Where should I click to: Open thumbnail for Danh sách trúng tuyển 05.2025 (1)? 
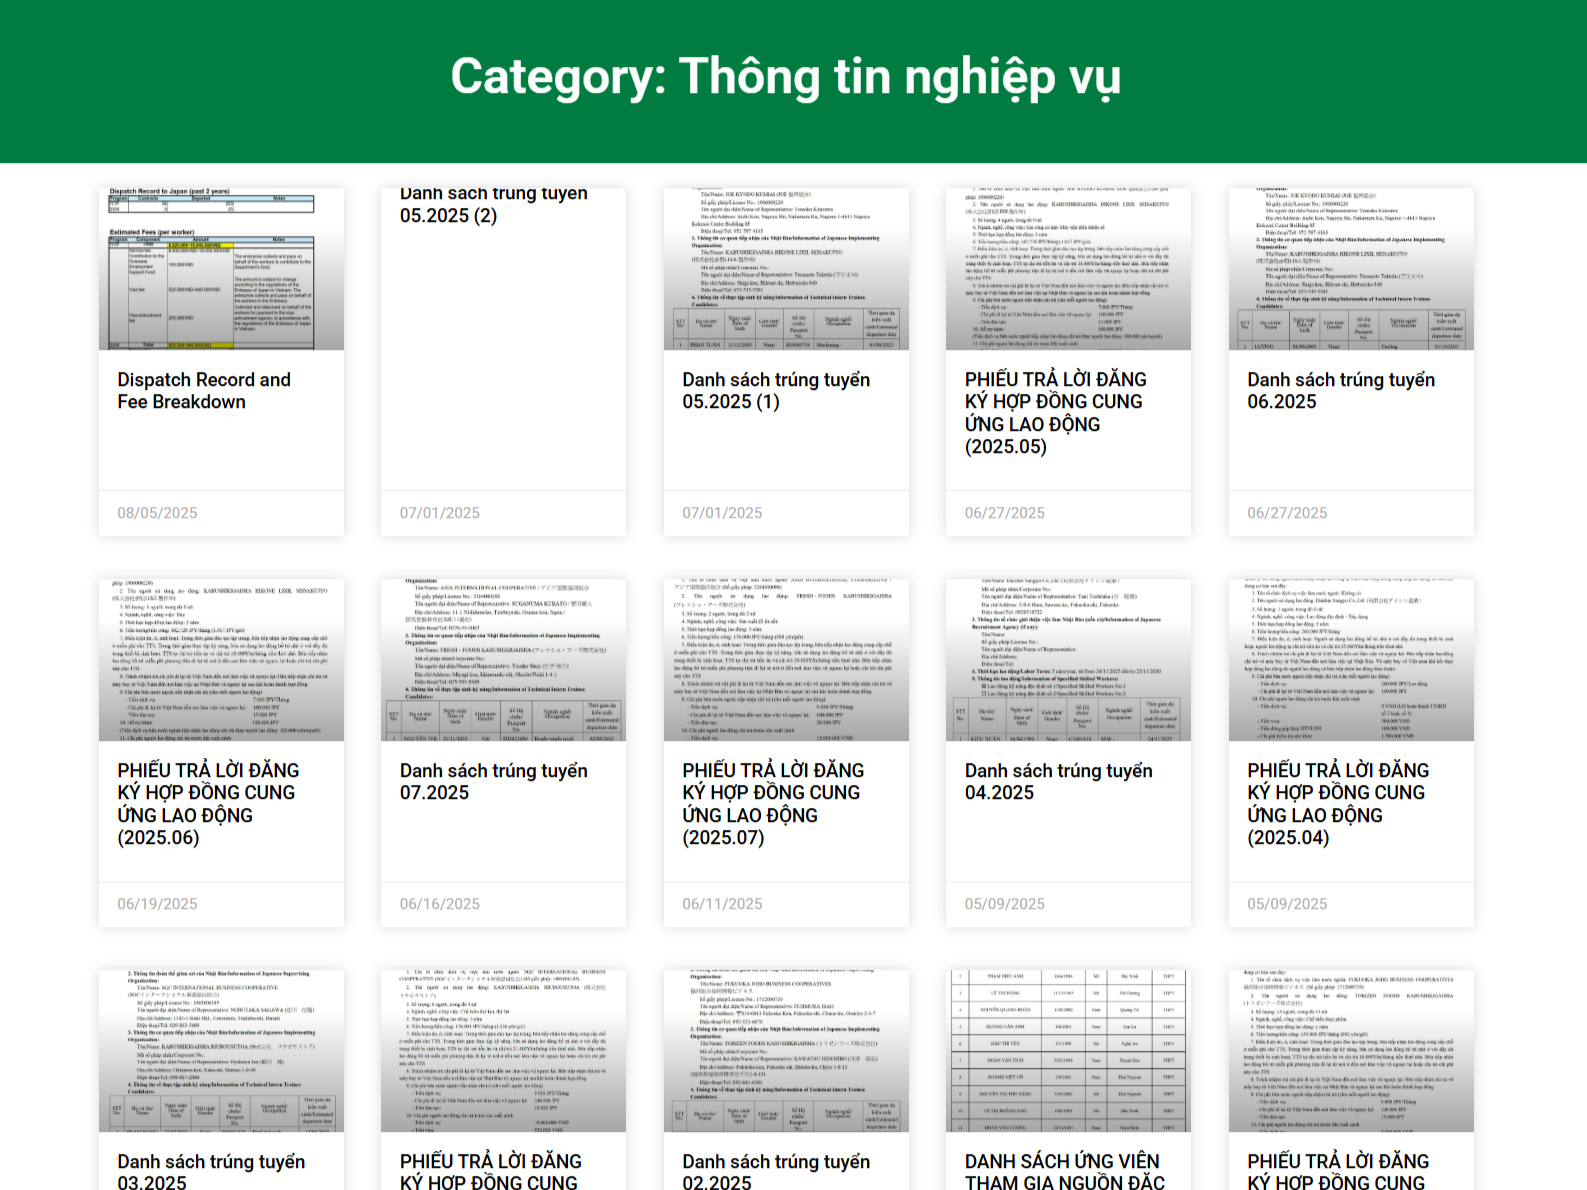tap(786, 269)
